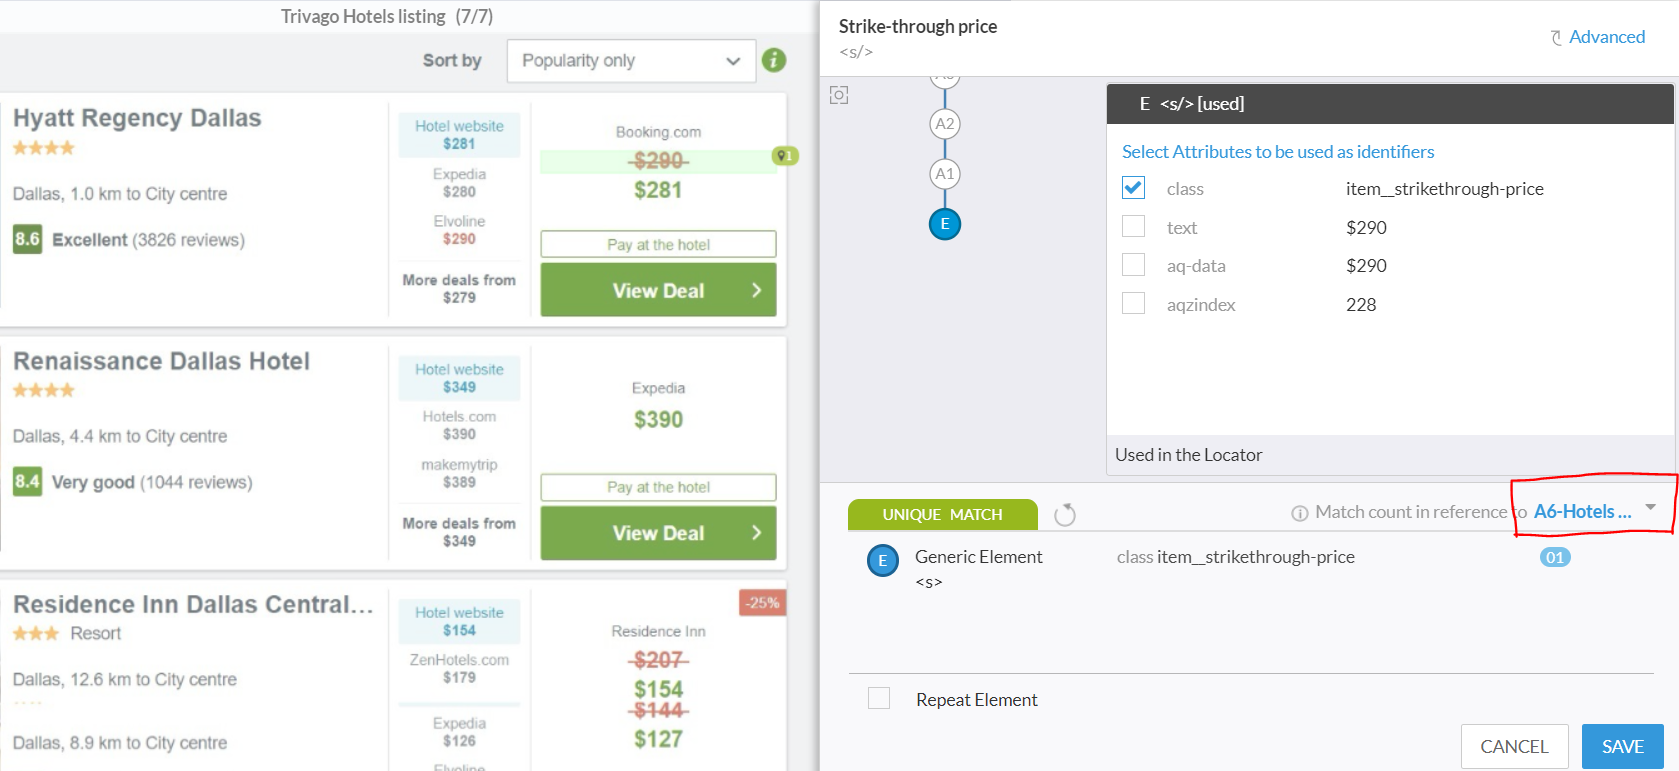
Task: Select the A2 ancestor node
Action: click(944, 124)
